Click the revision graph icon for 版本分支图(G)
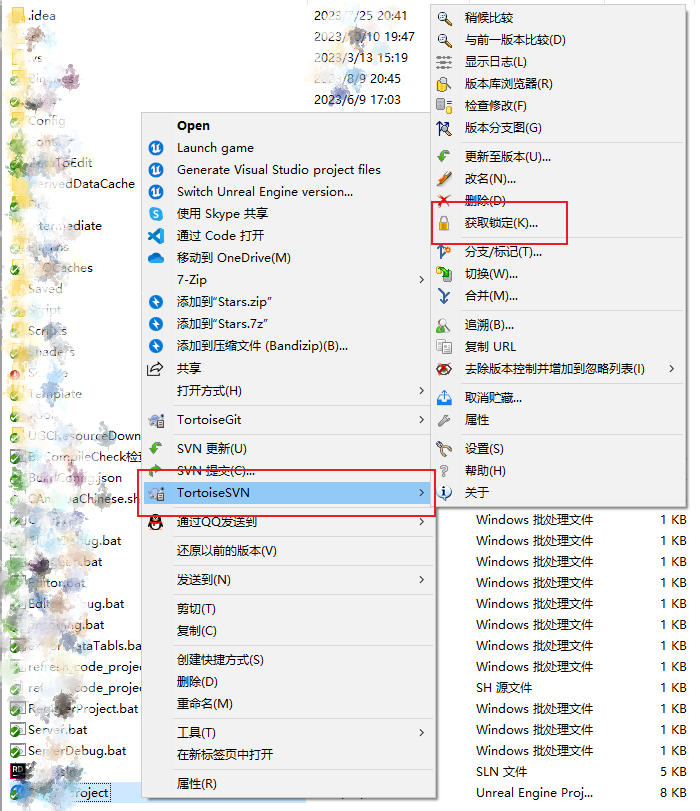This screenshot has width=700, height=811. coord(445,128)
